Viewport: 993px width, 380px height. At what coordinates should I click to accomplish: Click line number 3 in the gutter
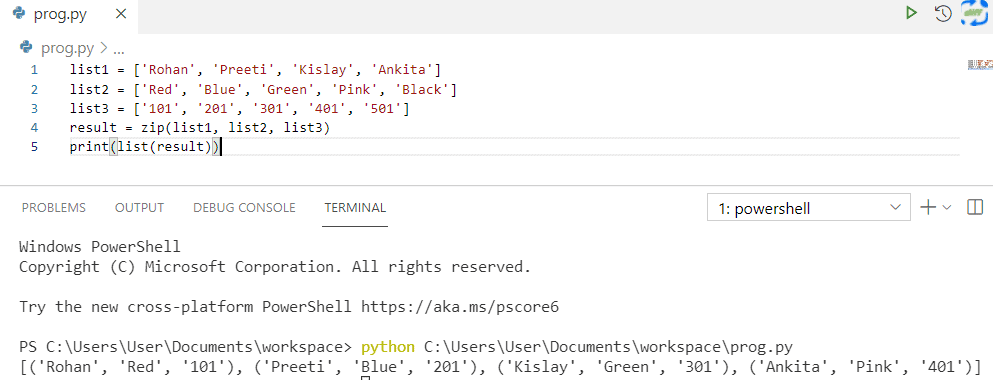click(34, 109)
